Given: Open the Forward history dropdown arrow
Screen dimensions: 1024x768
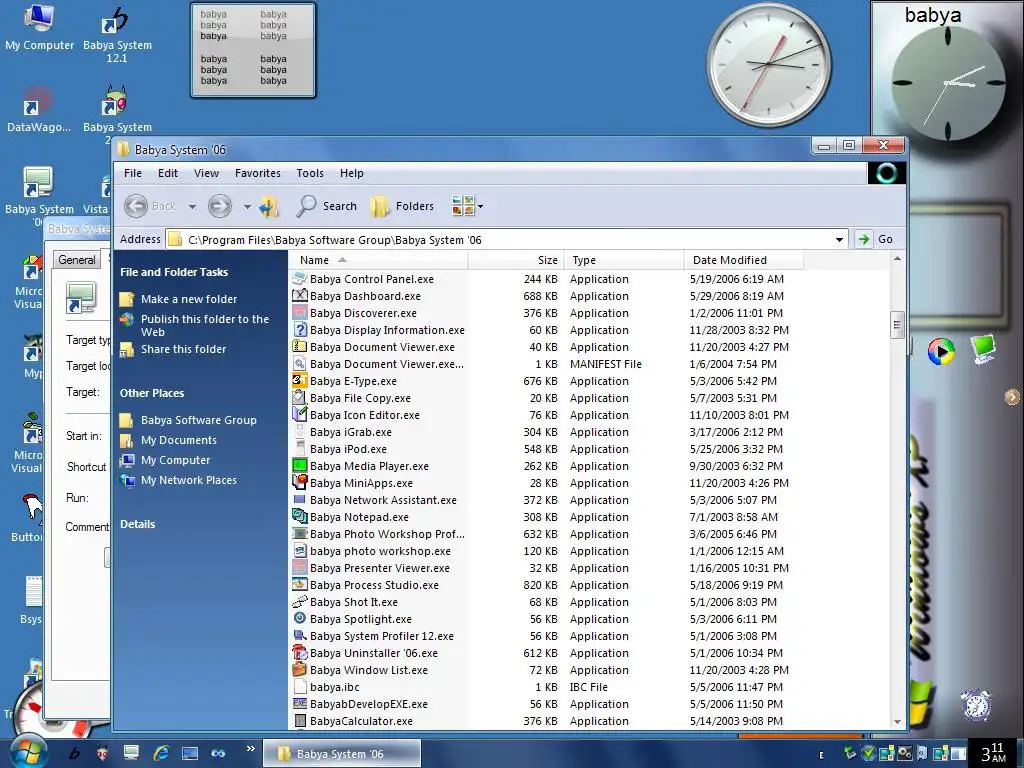Looking at the screenshot, I should coord(247,207).
